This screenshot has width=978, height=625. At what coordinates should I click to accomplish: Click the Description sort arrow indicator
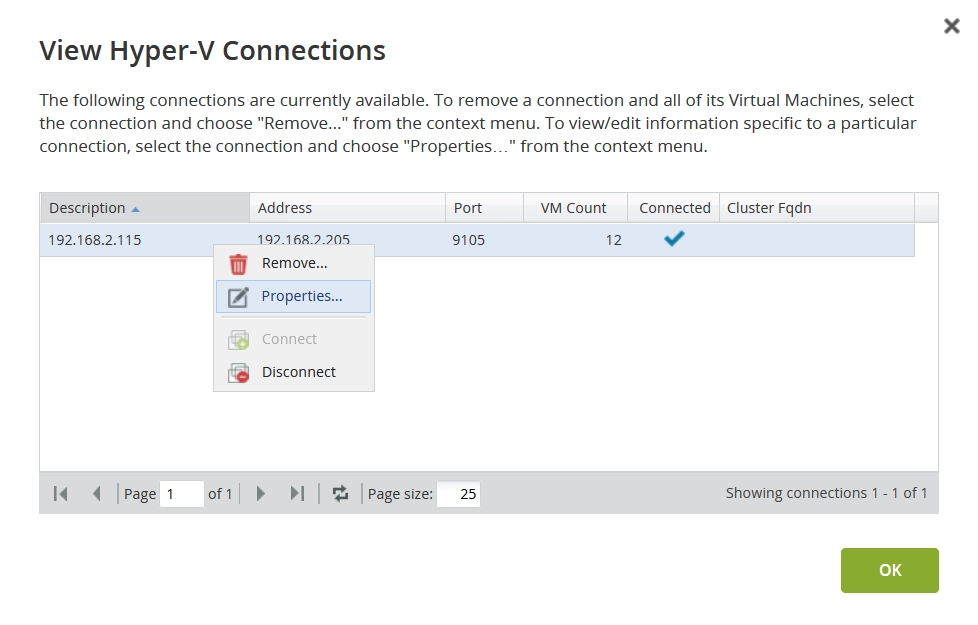tap(135, 210)
